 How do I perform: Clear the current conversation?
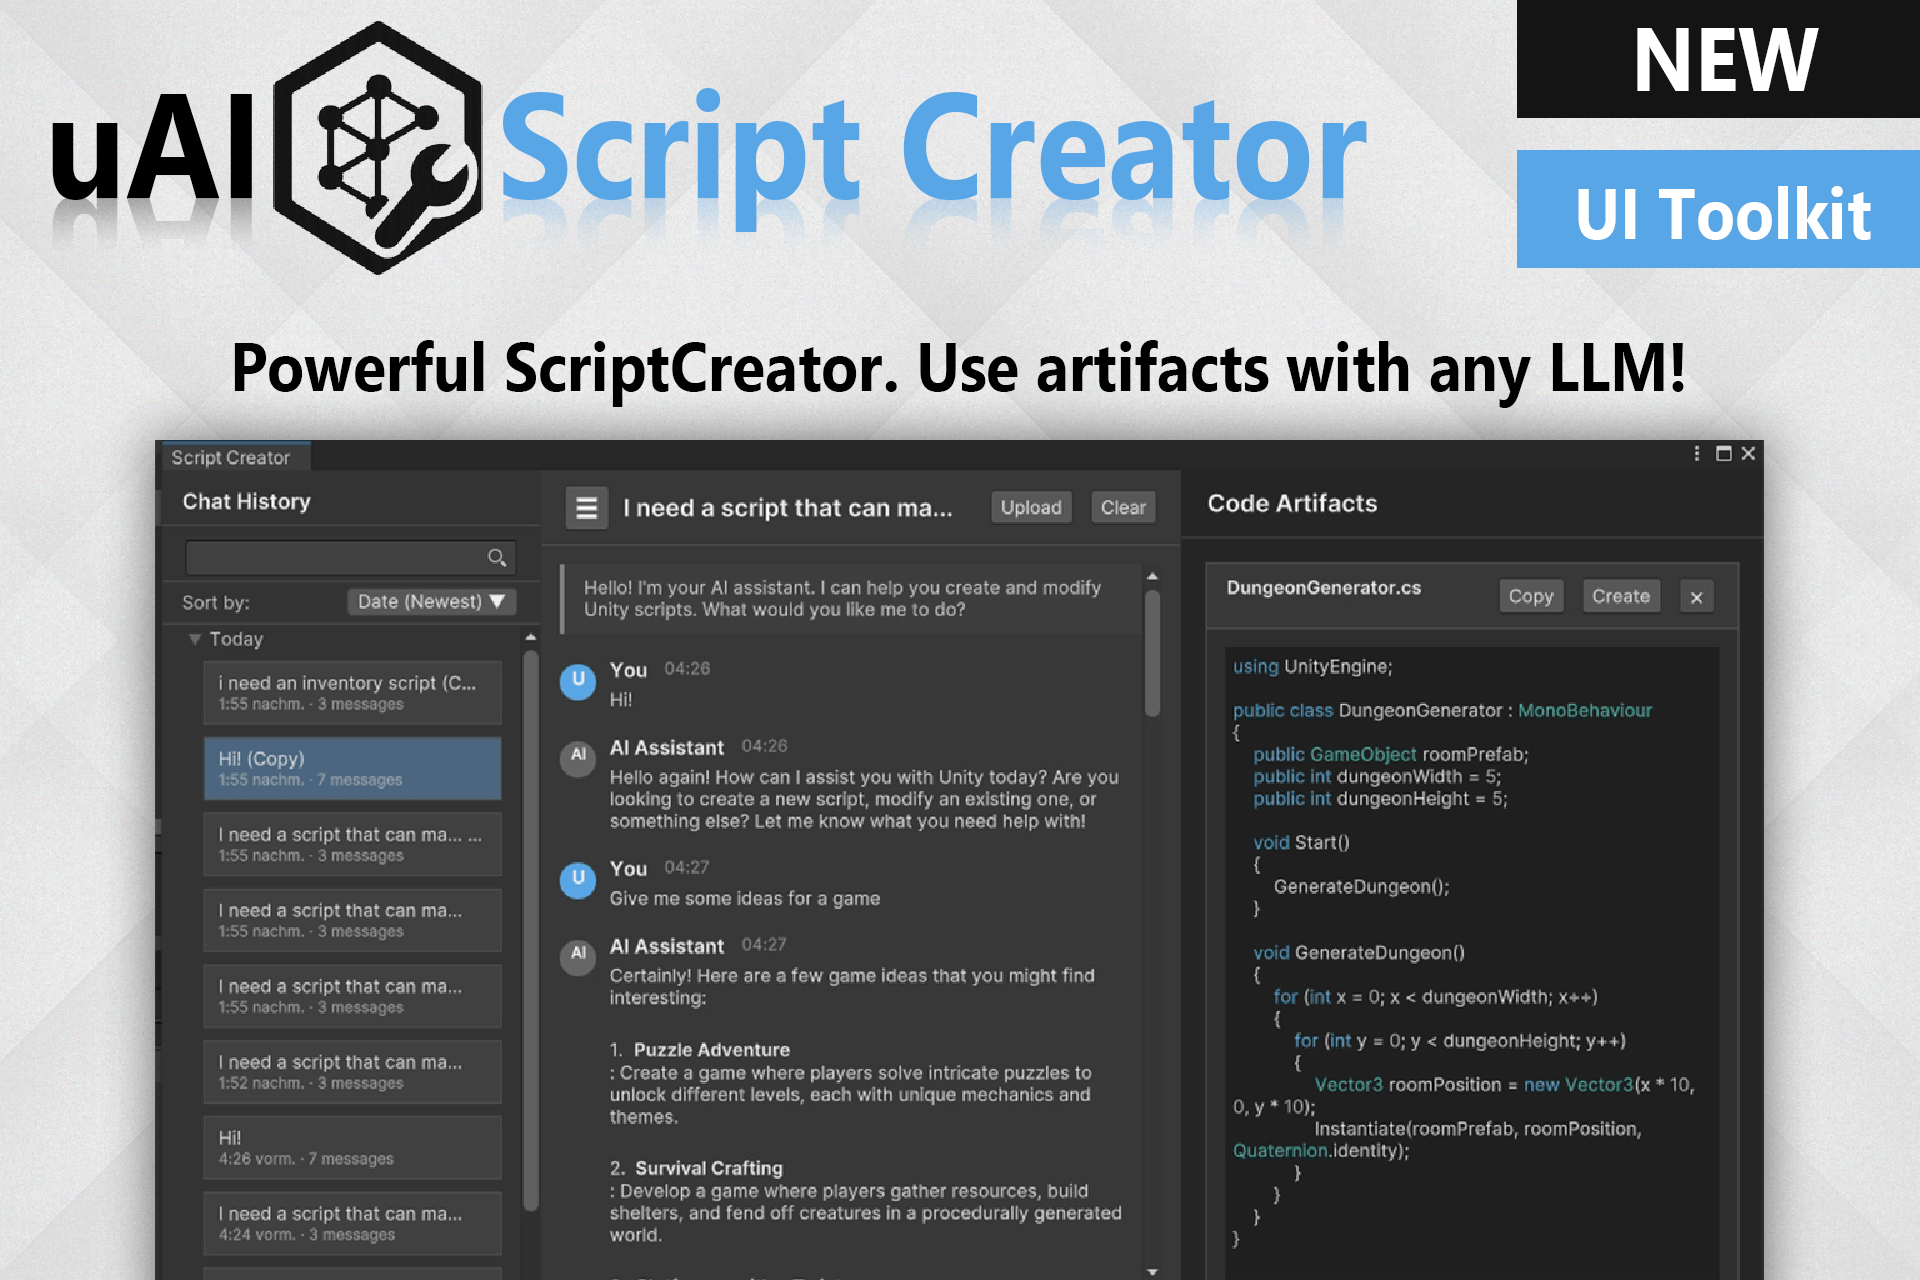(1122, 507)
